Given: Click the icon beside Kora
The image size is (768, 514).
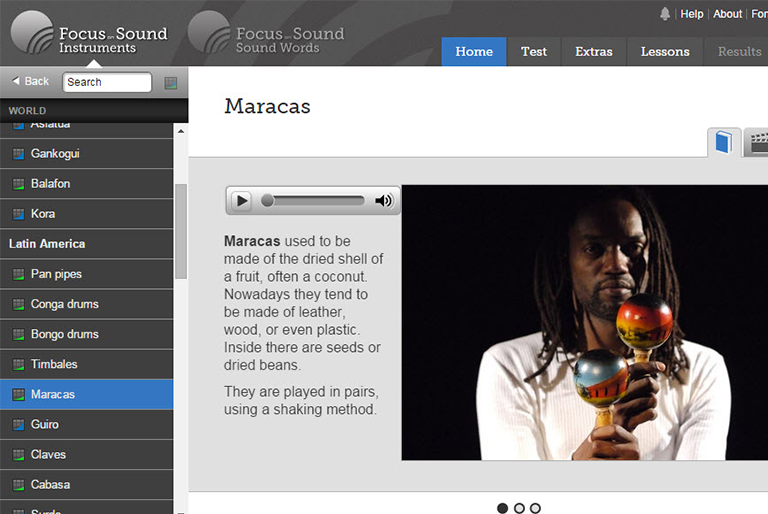Looking at the screenshot, I should [x=18, y=214].
